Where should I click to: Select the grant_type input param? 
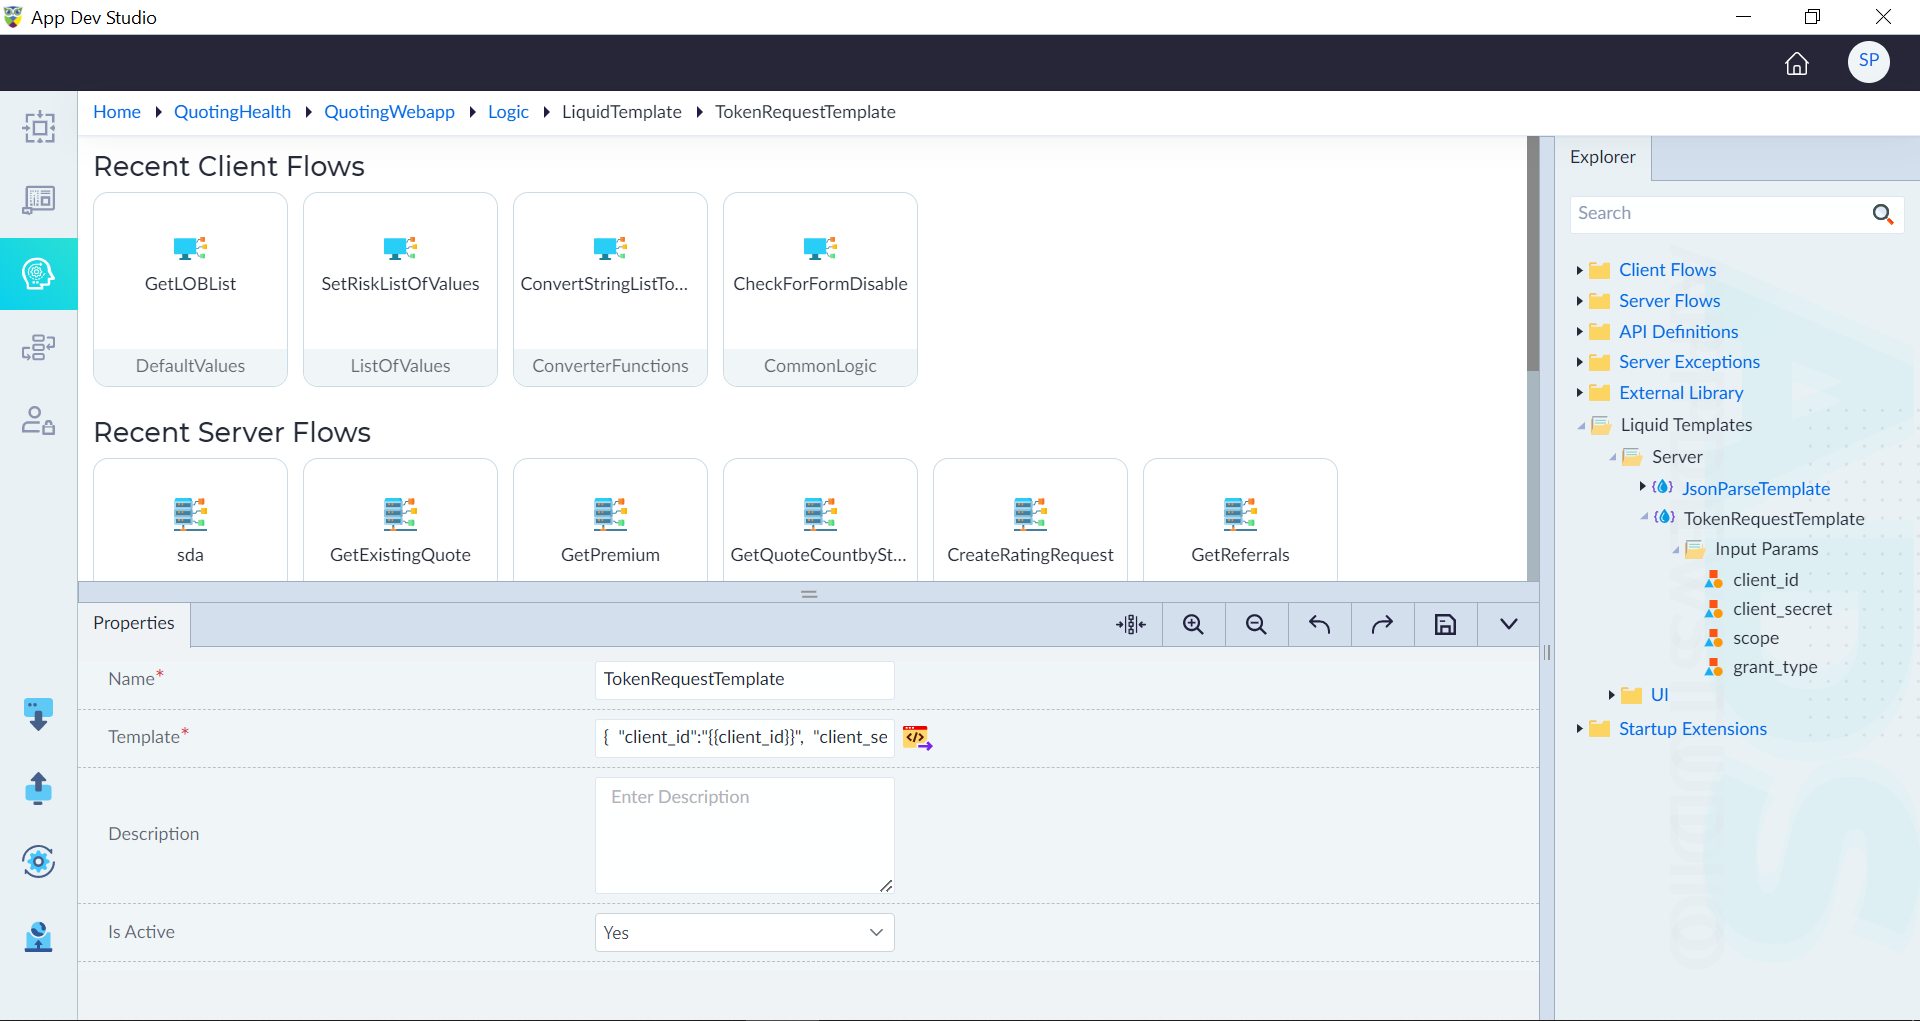tap(1775, 667)
